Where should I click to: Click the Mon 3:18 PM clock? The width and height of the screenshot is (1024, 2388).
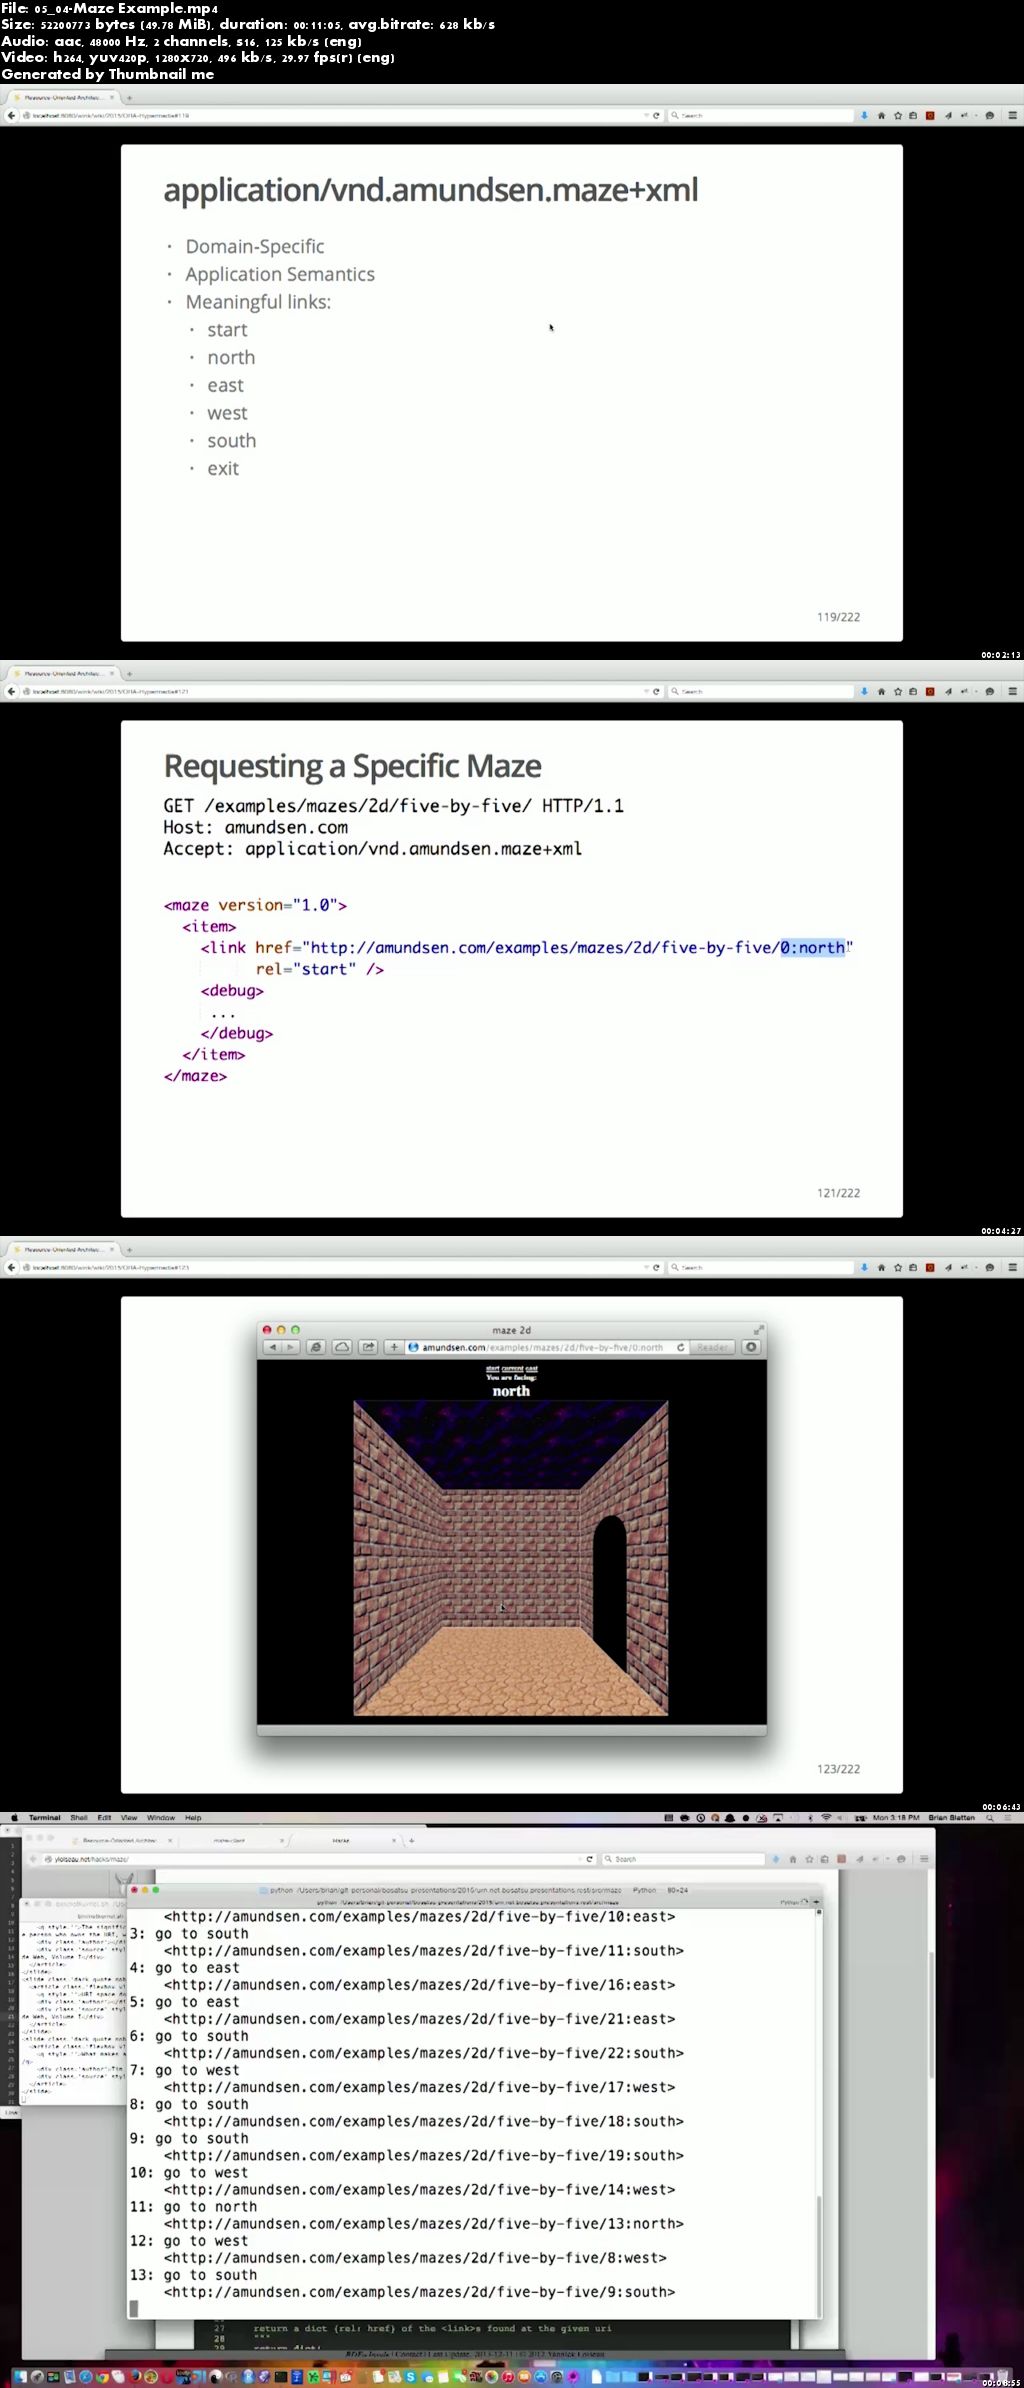896,1817
